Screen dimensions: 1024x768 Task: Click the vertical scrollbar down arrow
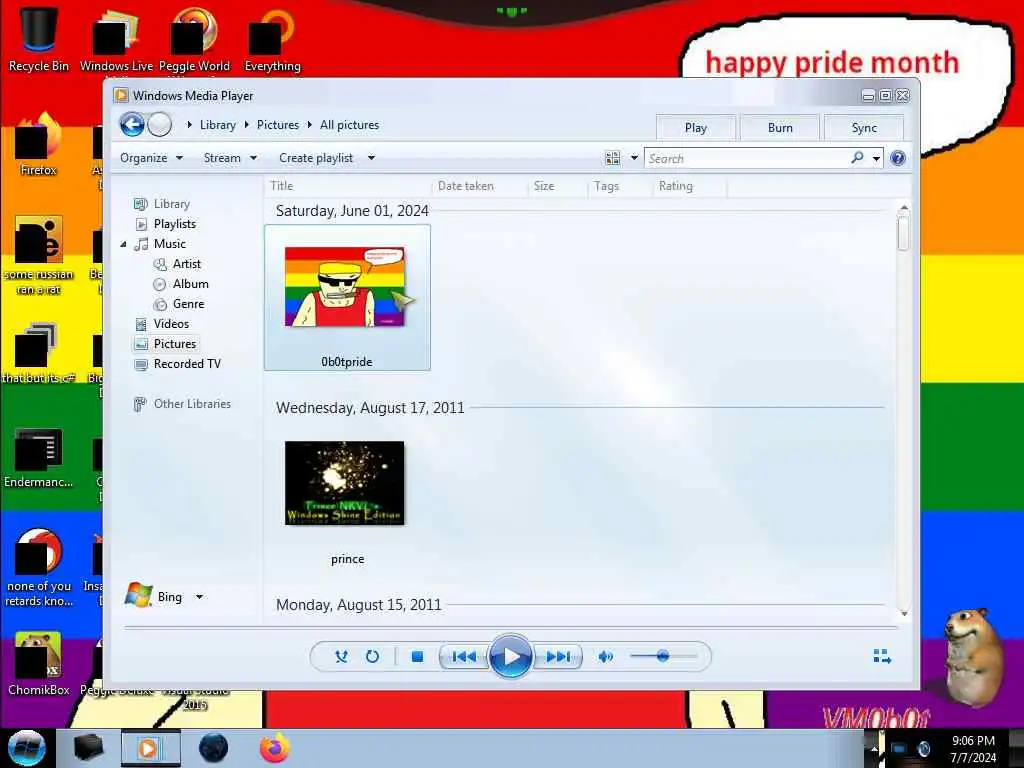(904, 613)
